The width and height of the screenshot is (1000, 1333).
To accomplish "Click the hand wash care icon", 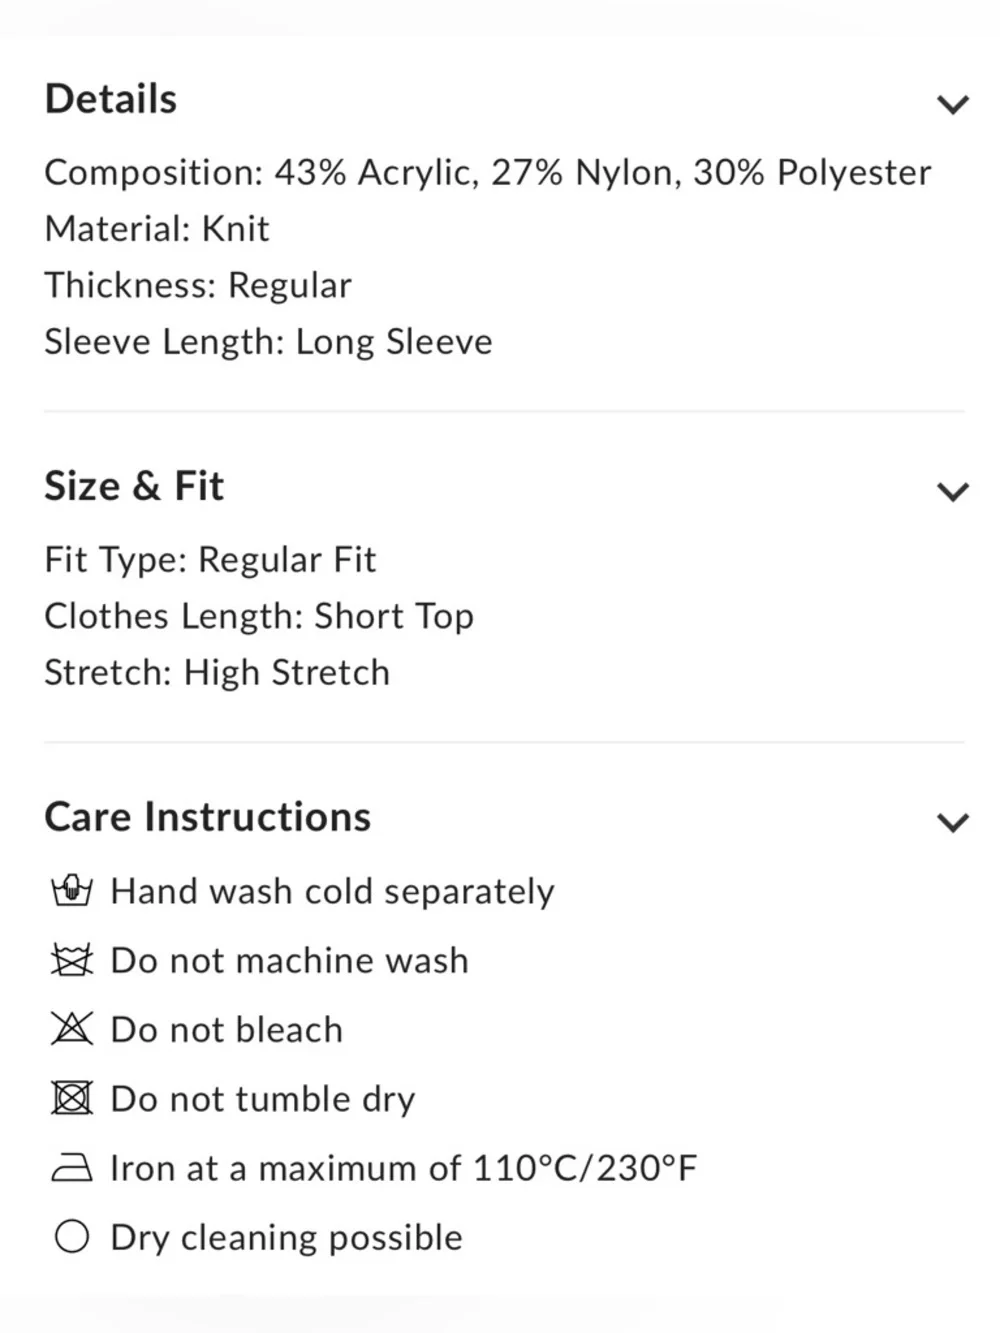I will tap(71, 890).
